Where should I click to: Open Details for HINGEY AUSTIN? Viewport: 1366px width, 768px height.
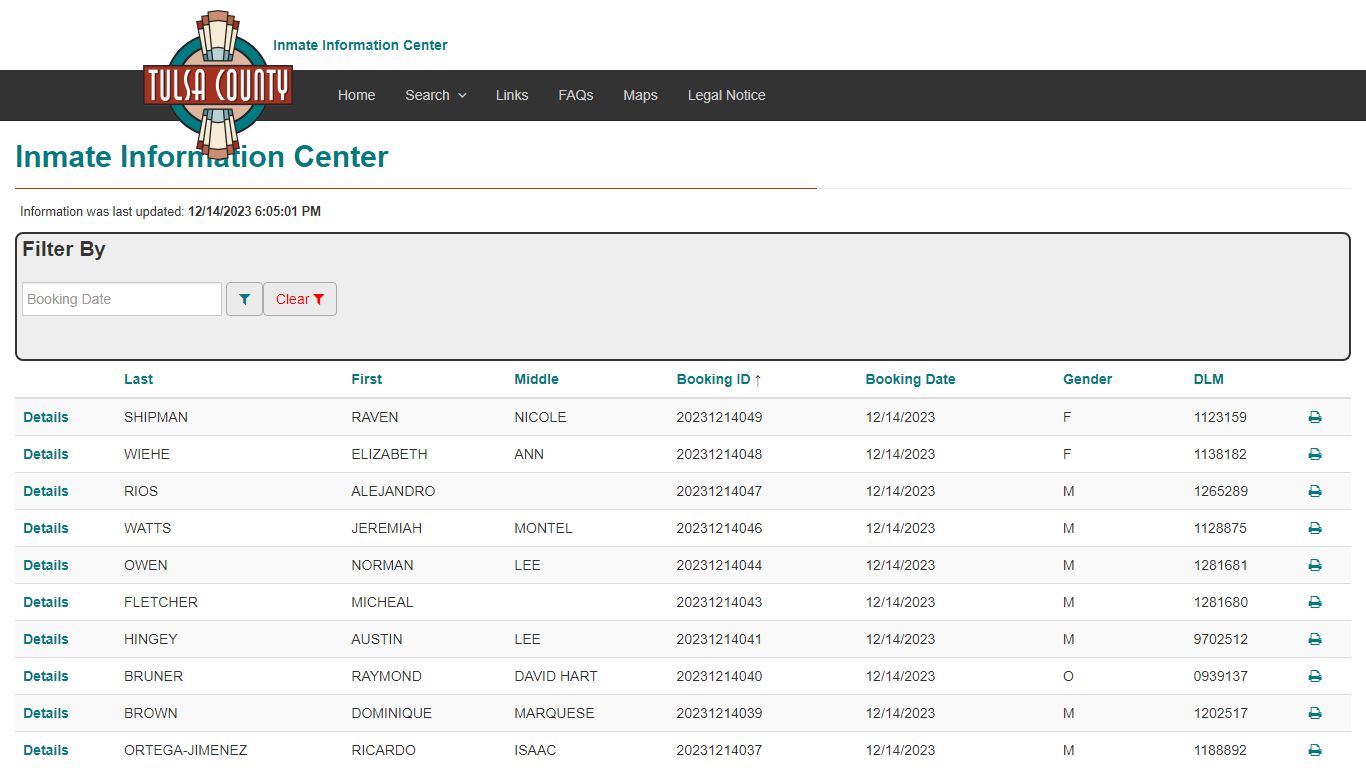click(x=46, y=639)
